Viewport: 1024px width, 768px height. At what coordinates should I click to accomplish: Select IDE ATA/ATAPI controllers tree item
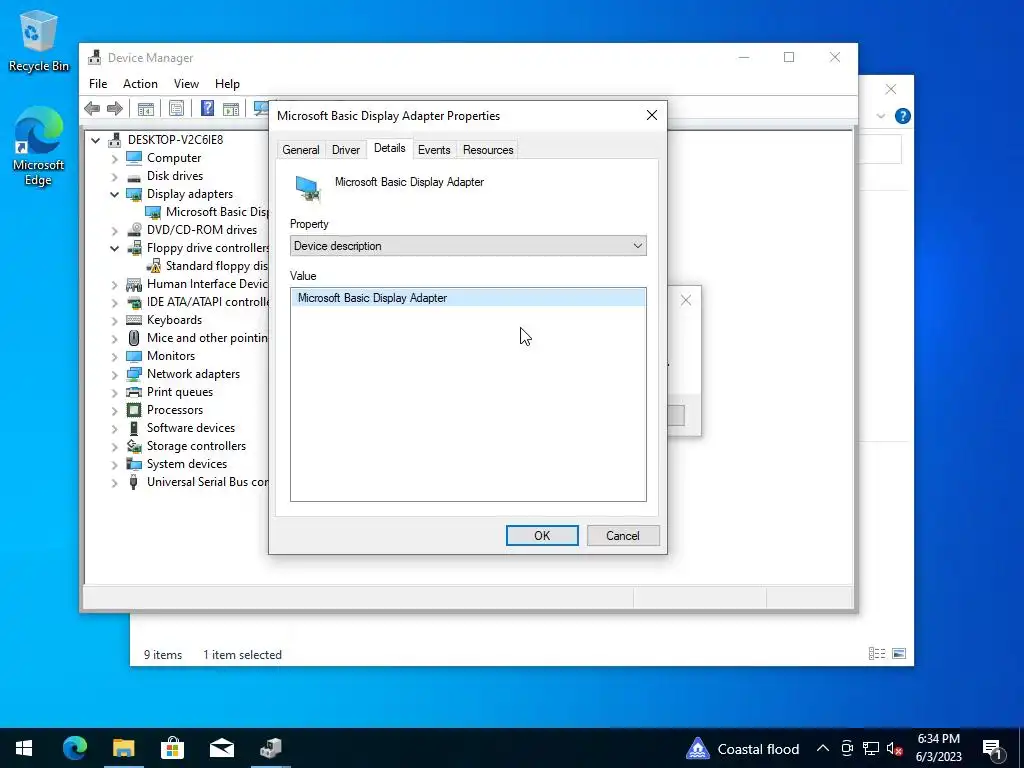pyautogui.click(x=207, y=302)
